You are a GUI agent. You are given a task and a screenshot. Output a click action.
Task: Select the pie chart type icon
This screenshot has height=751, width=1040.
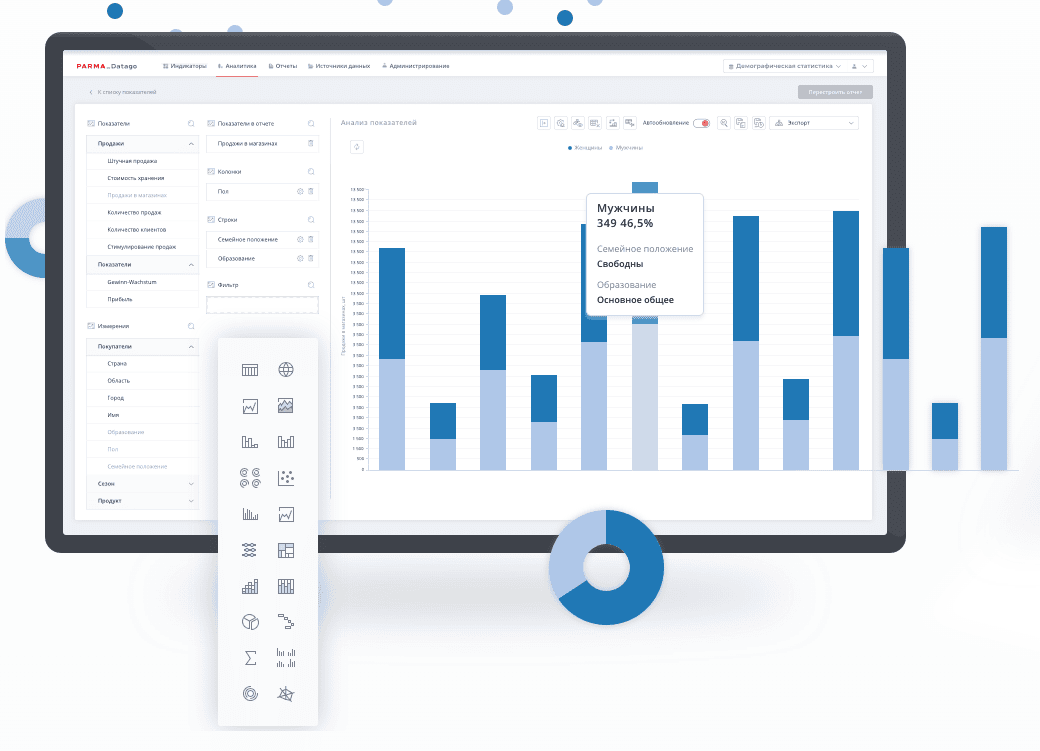coord(250,622)
